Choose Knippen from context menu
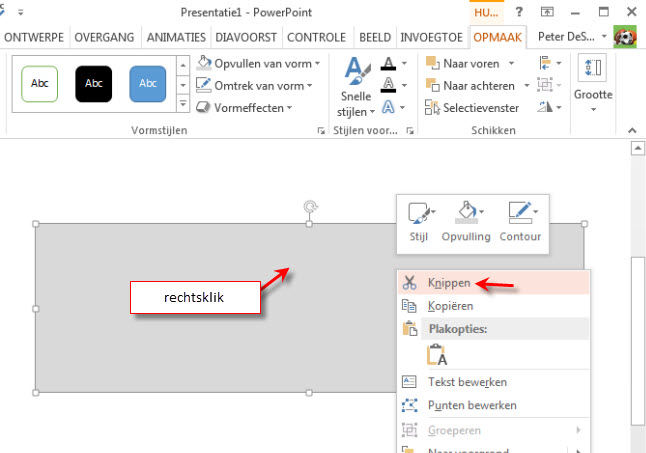646x453 pixels. (494, 283)
